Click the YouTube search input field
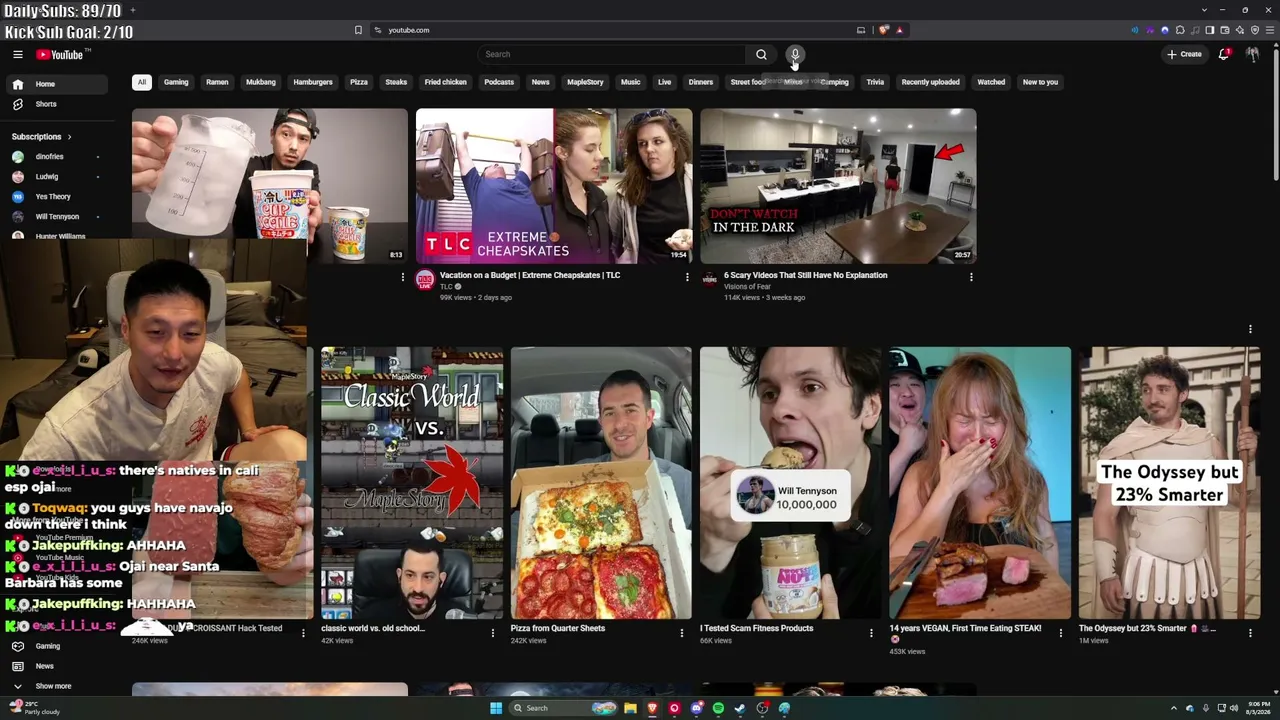Screen dimensions: 1280x720 tap(611, 54)
